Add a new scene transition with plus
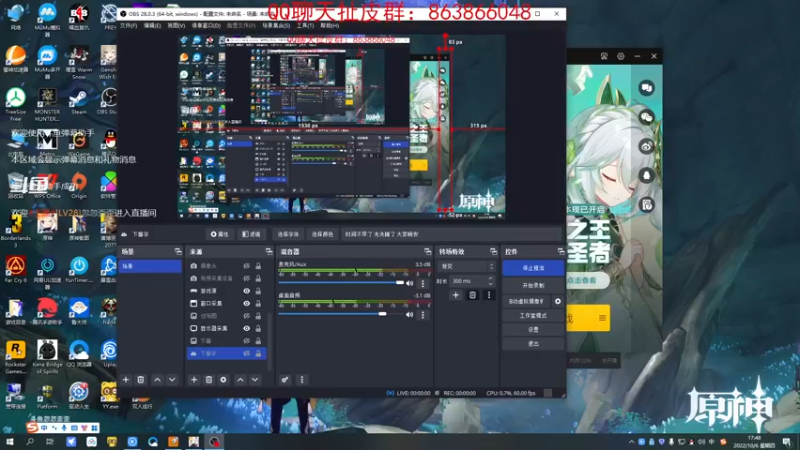Viewport: 800px width, 450px height. click(456, 295)
